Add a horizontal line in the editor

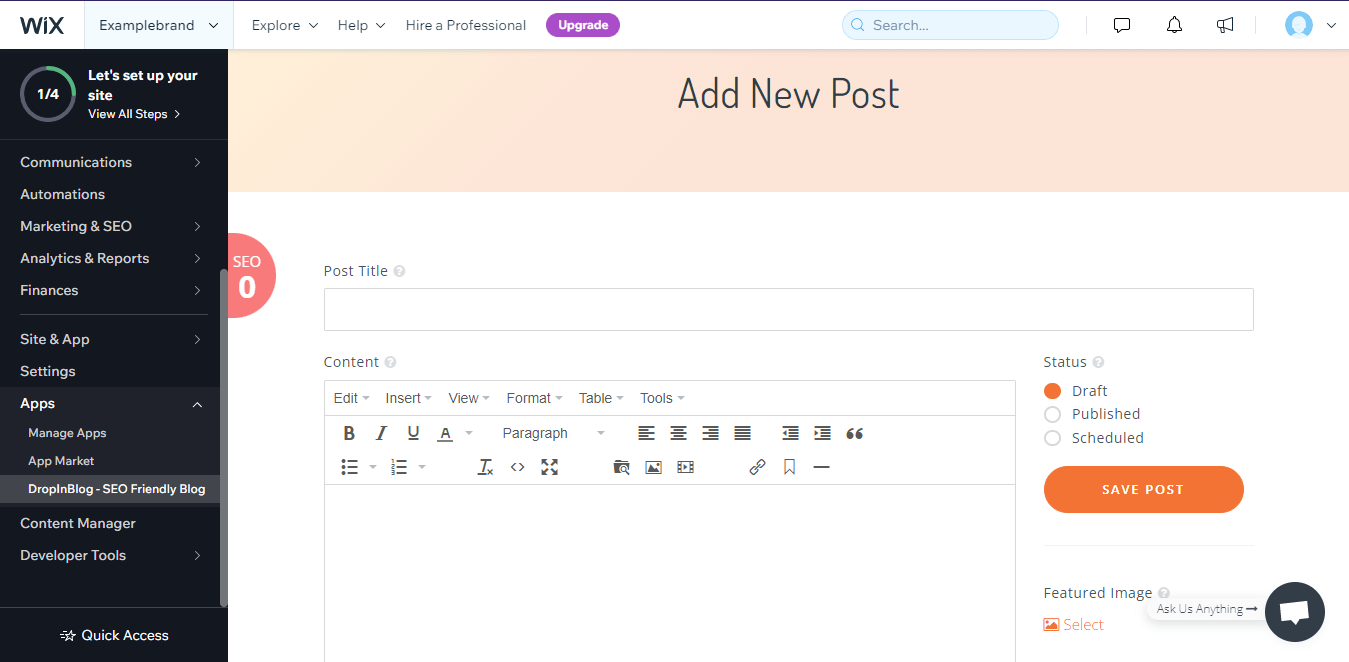[x=821, y=466]
